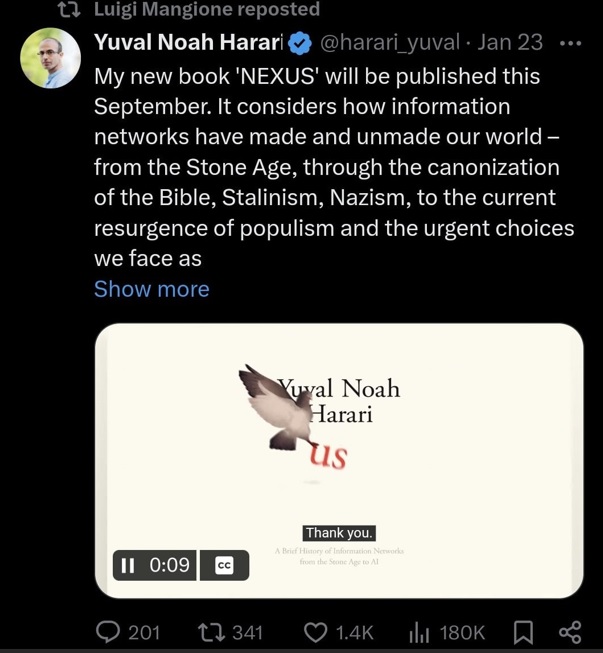Click the repost icon beside the reposted label
Screen dimensions: 603x653
point(71,10)
